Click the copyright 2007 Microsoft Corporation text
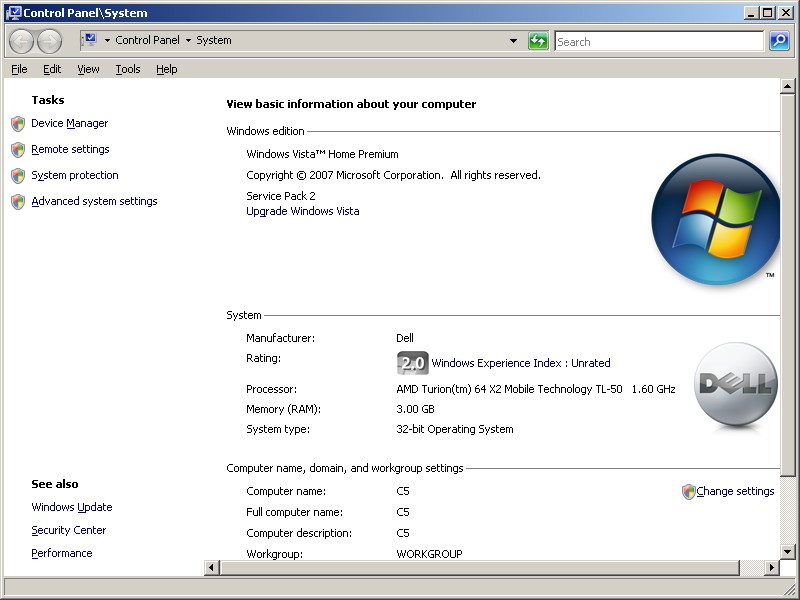 (393, 175)
